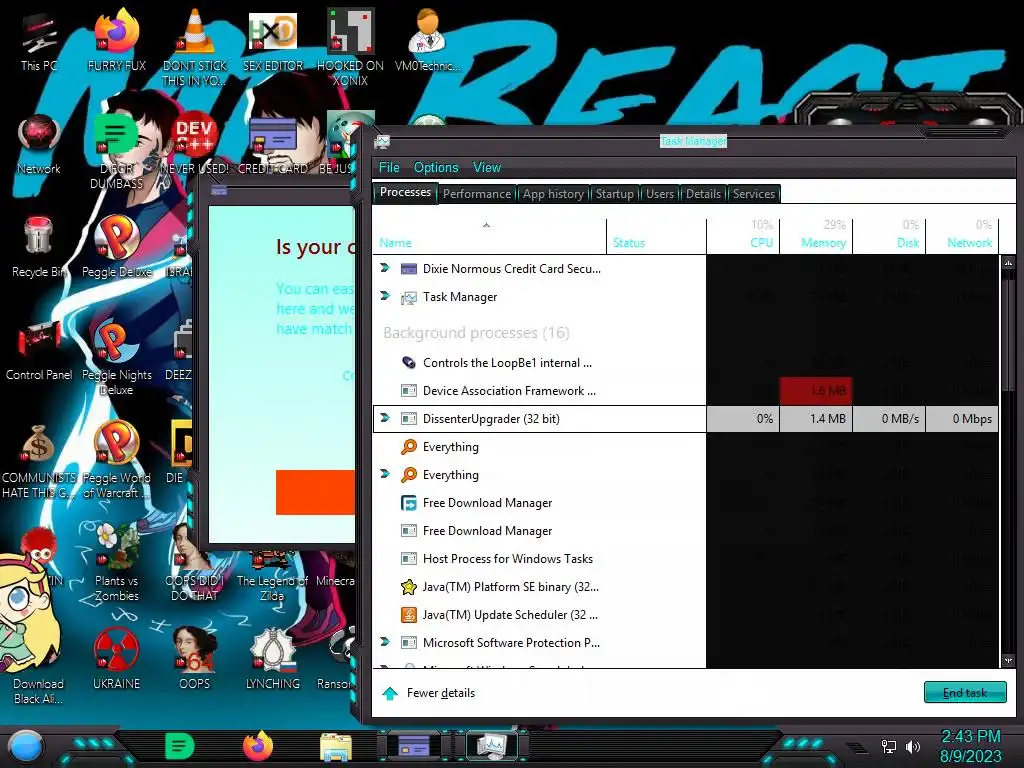Open the Peggle Nights Deluxe desktop icon
This screenshot has height=768, width=1024.
[x=116, y=358]
